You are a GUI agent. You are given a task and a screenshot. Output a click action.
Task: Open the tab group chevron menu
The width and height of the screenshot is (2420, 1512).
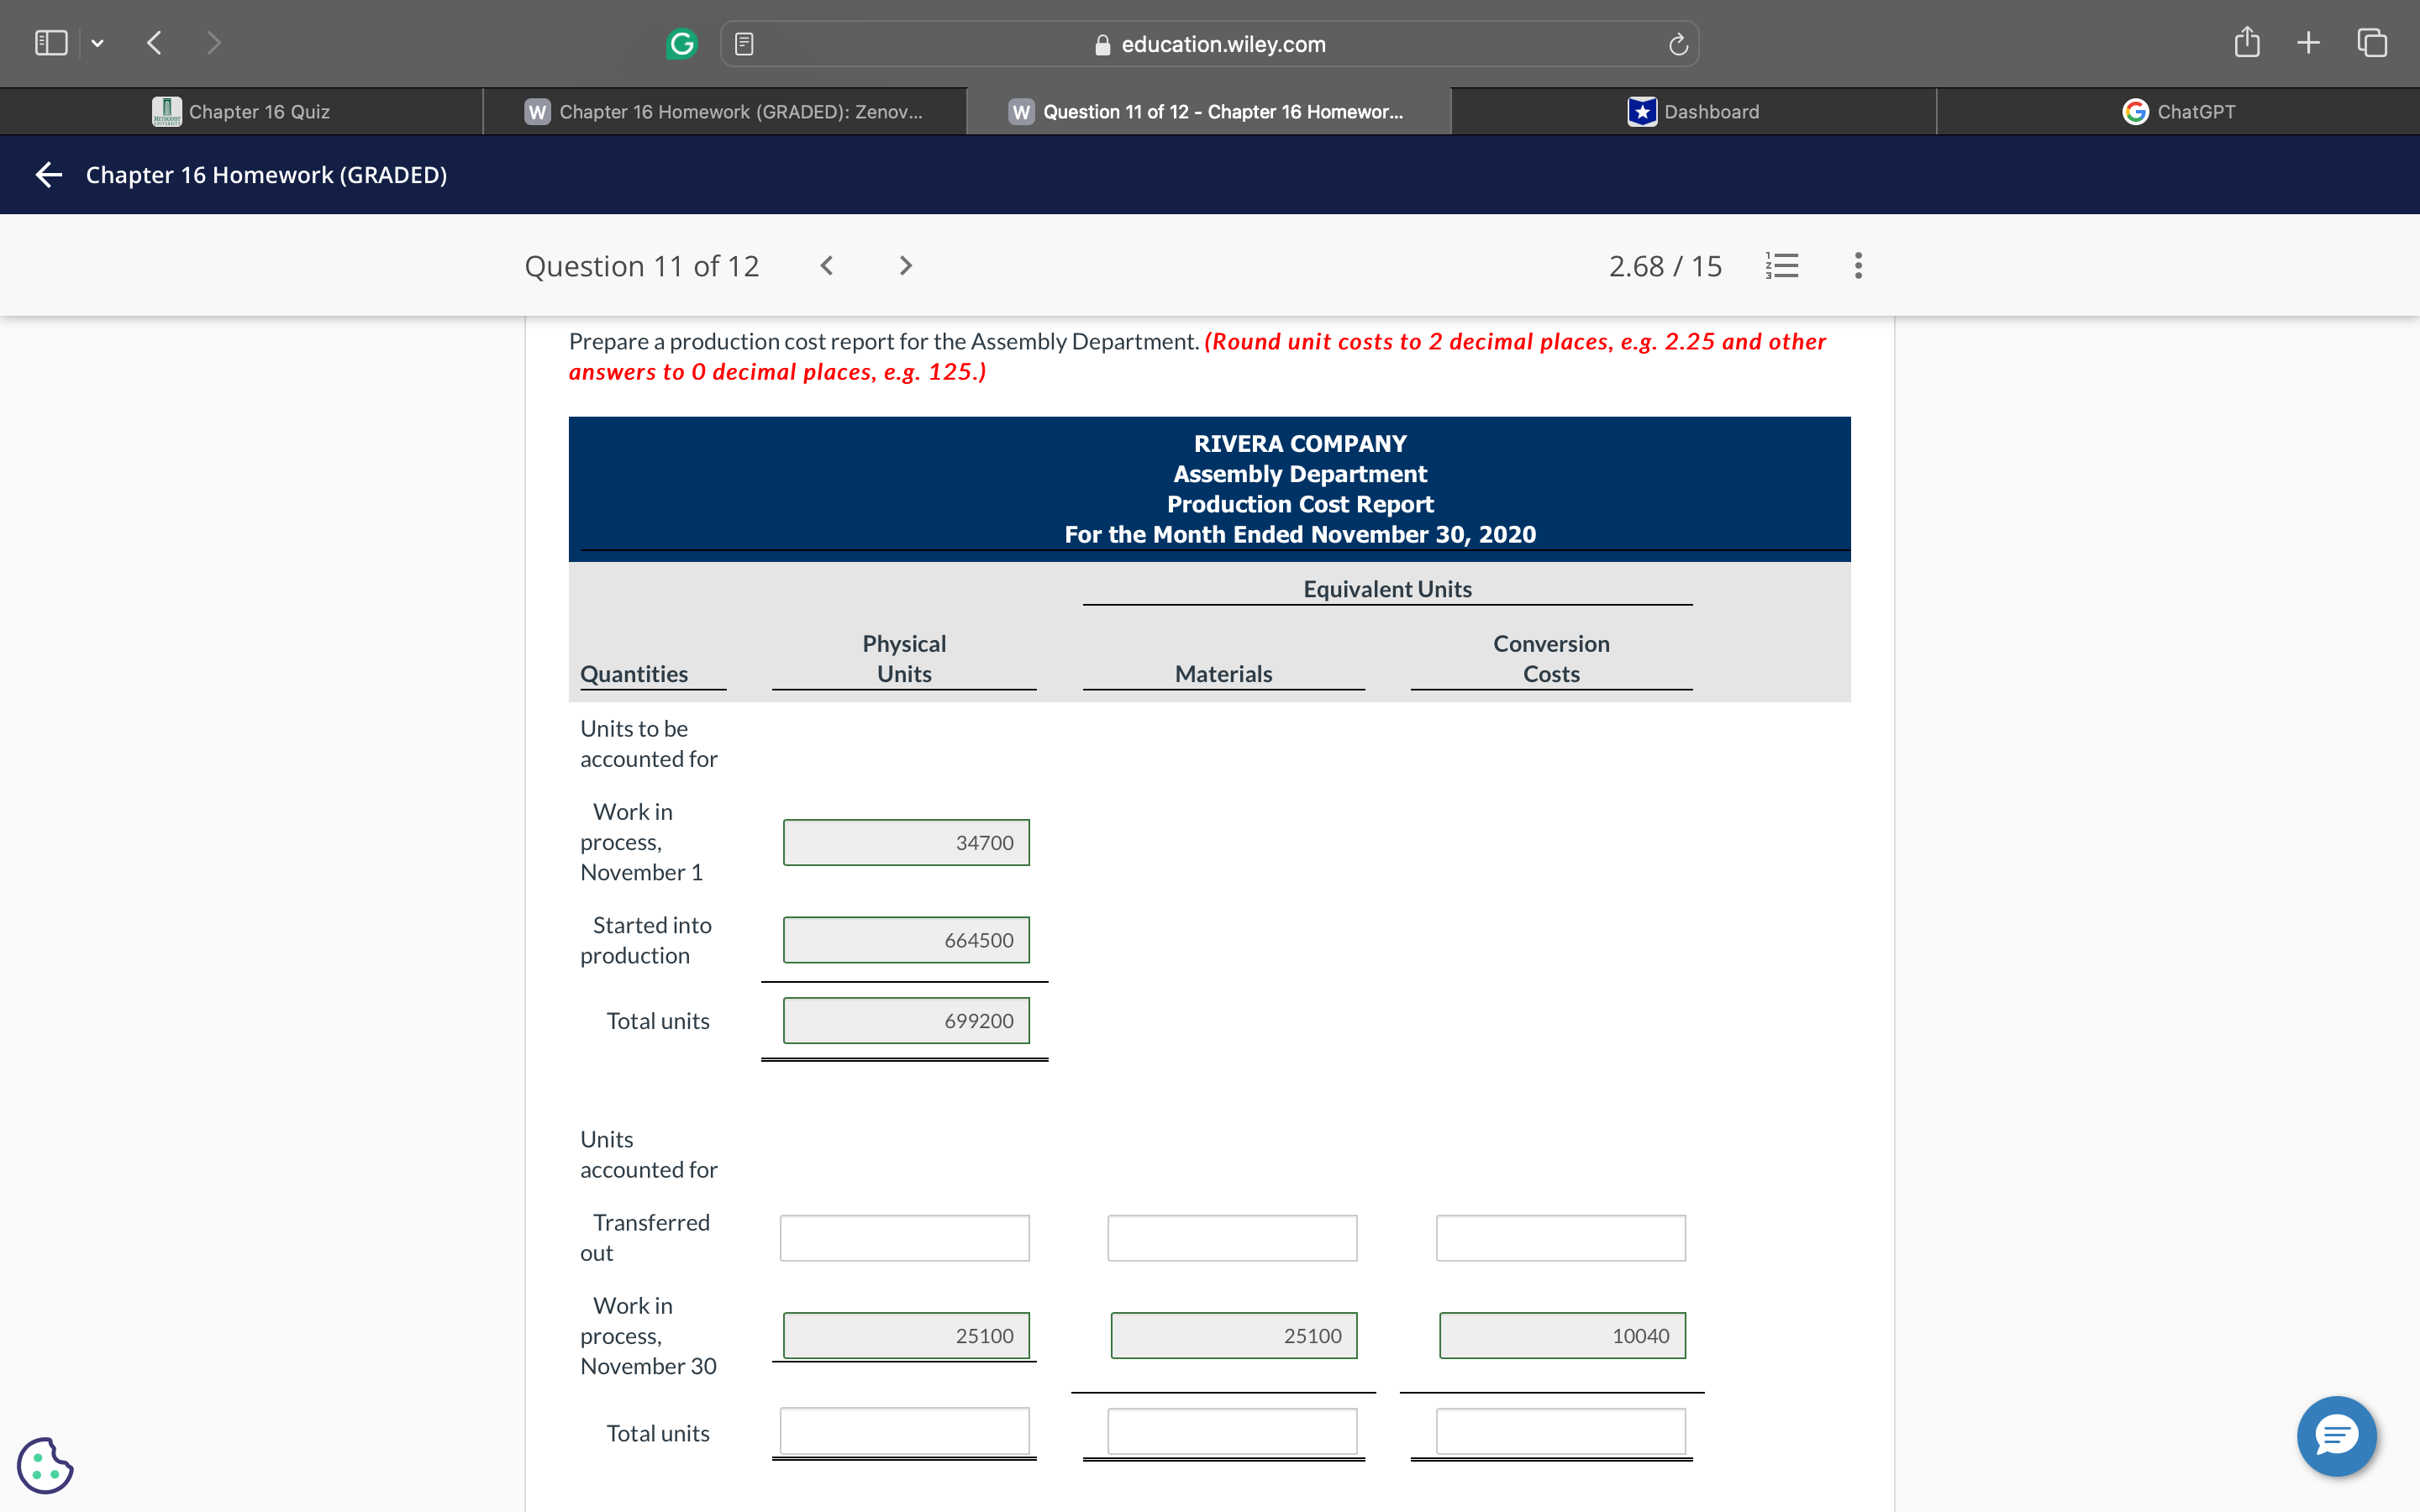tap(97, 42)
